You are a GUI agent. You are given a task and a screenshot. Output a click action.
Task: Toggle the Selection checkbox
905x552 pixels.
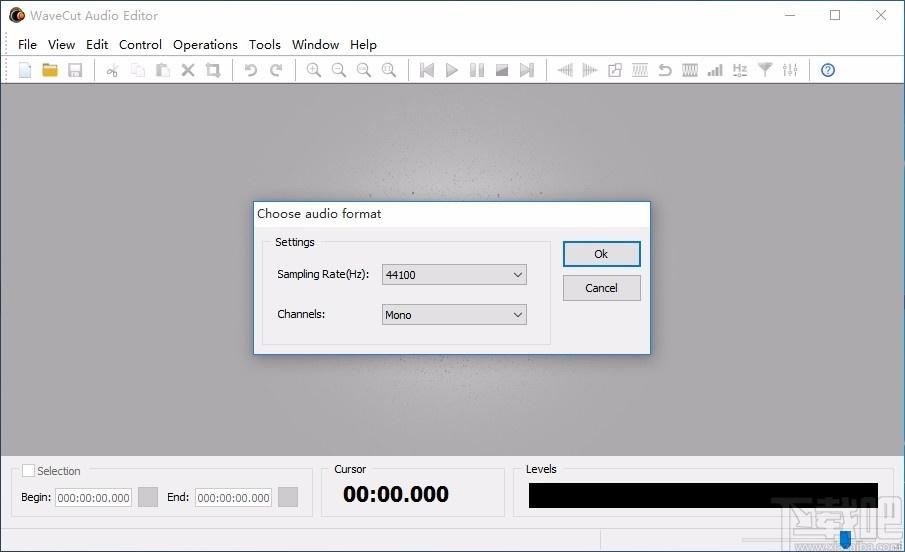[x=28, y=471]
